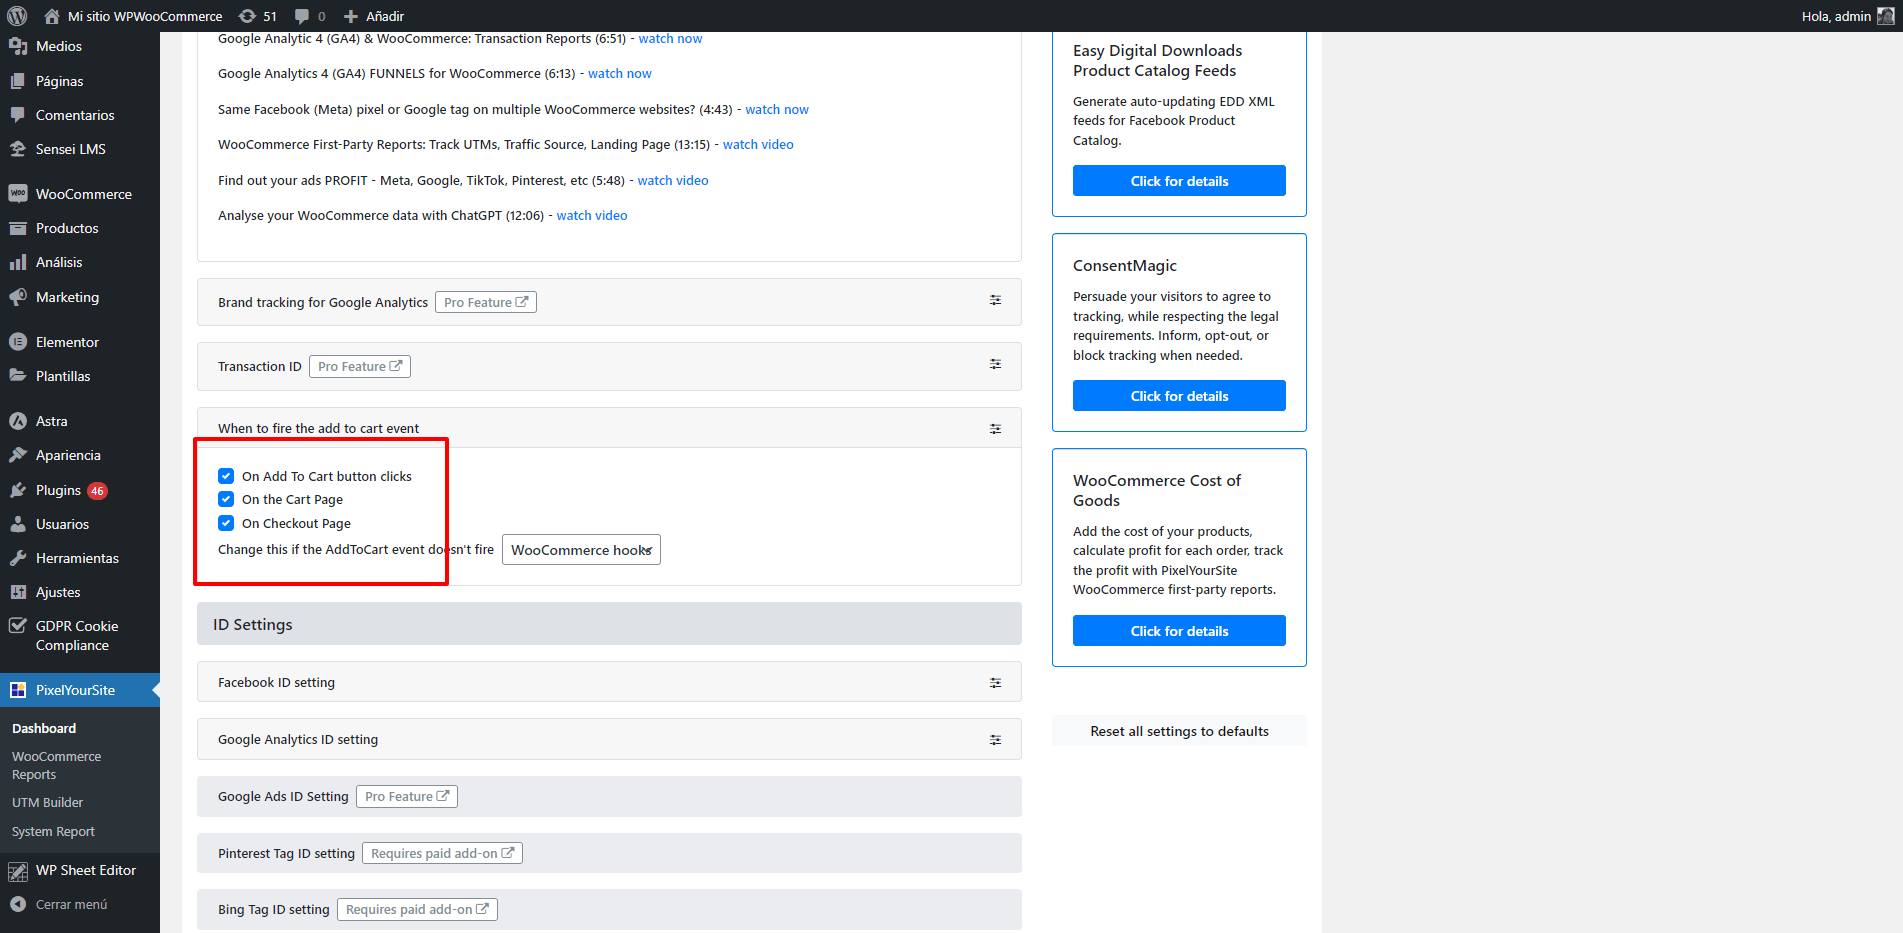Click the Medios sidebar icon
The image size is (1903, 933).
coord(18,46)
